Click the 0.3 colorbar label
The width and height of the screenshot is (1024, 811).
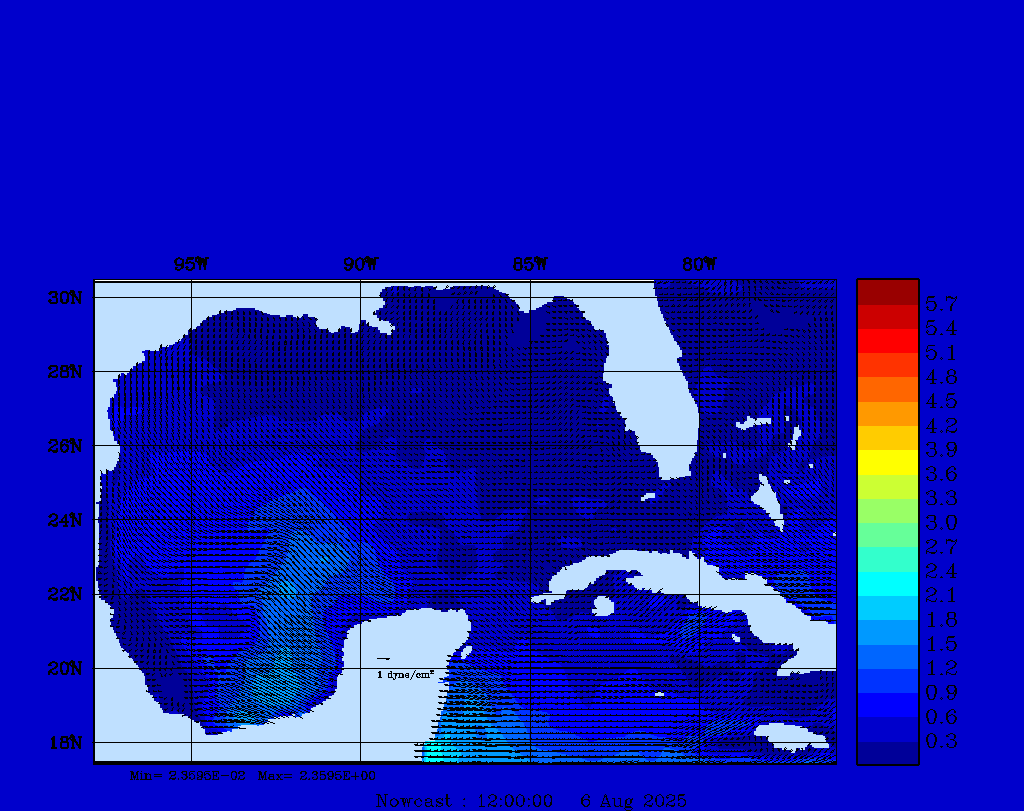tap(941, 741)
